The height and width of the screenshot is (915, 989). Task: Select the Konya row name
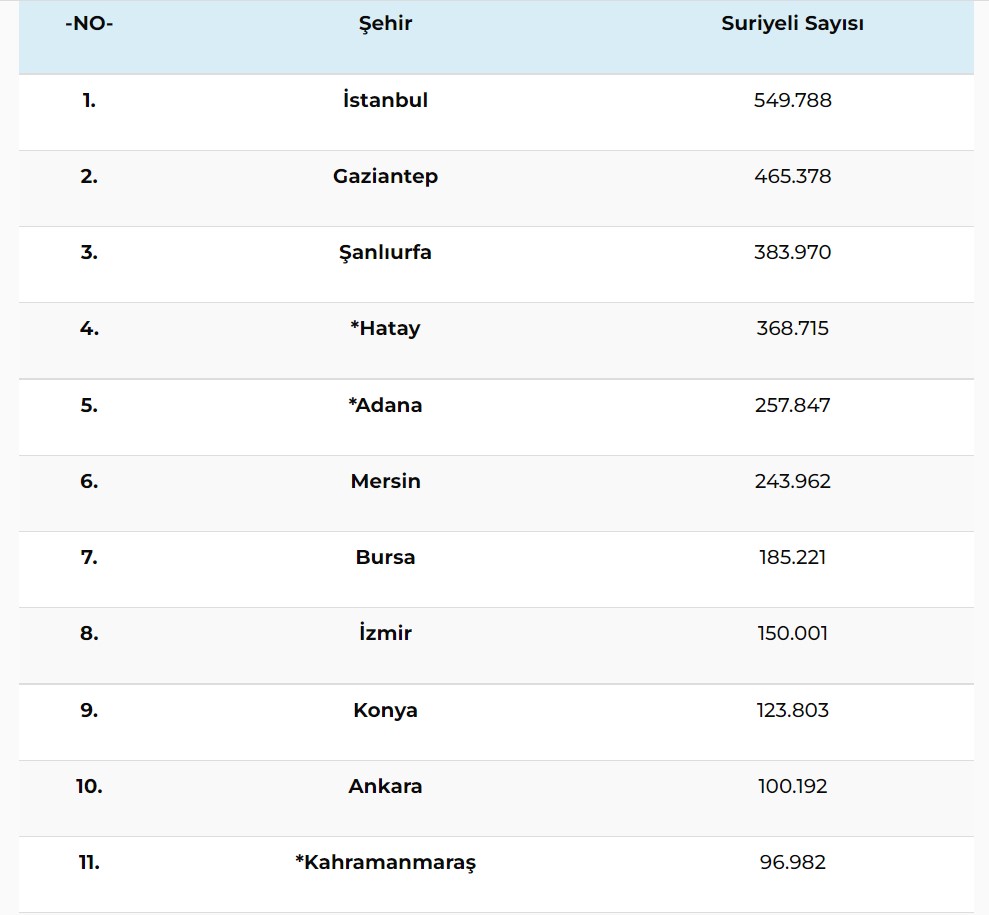385,710
